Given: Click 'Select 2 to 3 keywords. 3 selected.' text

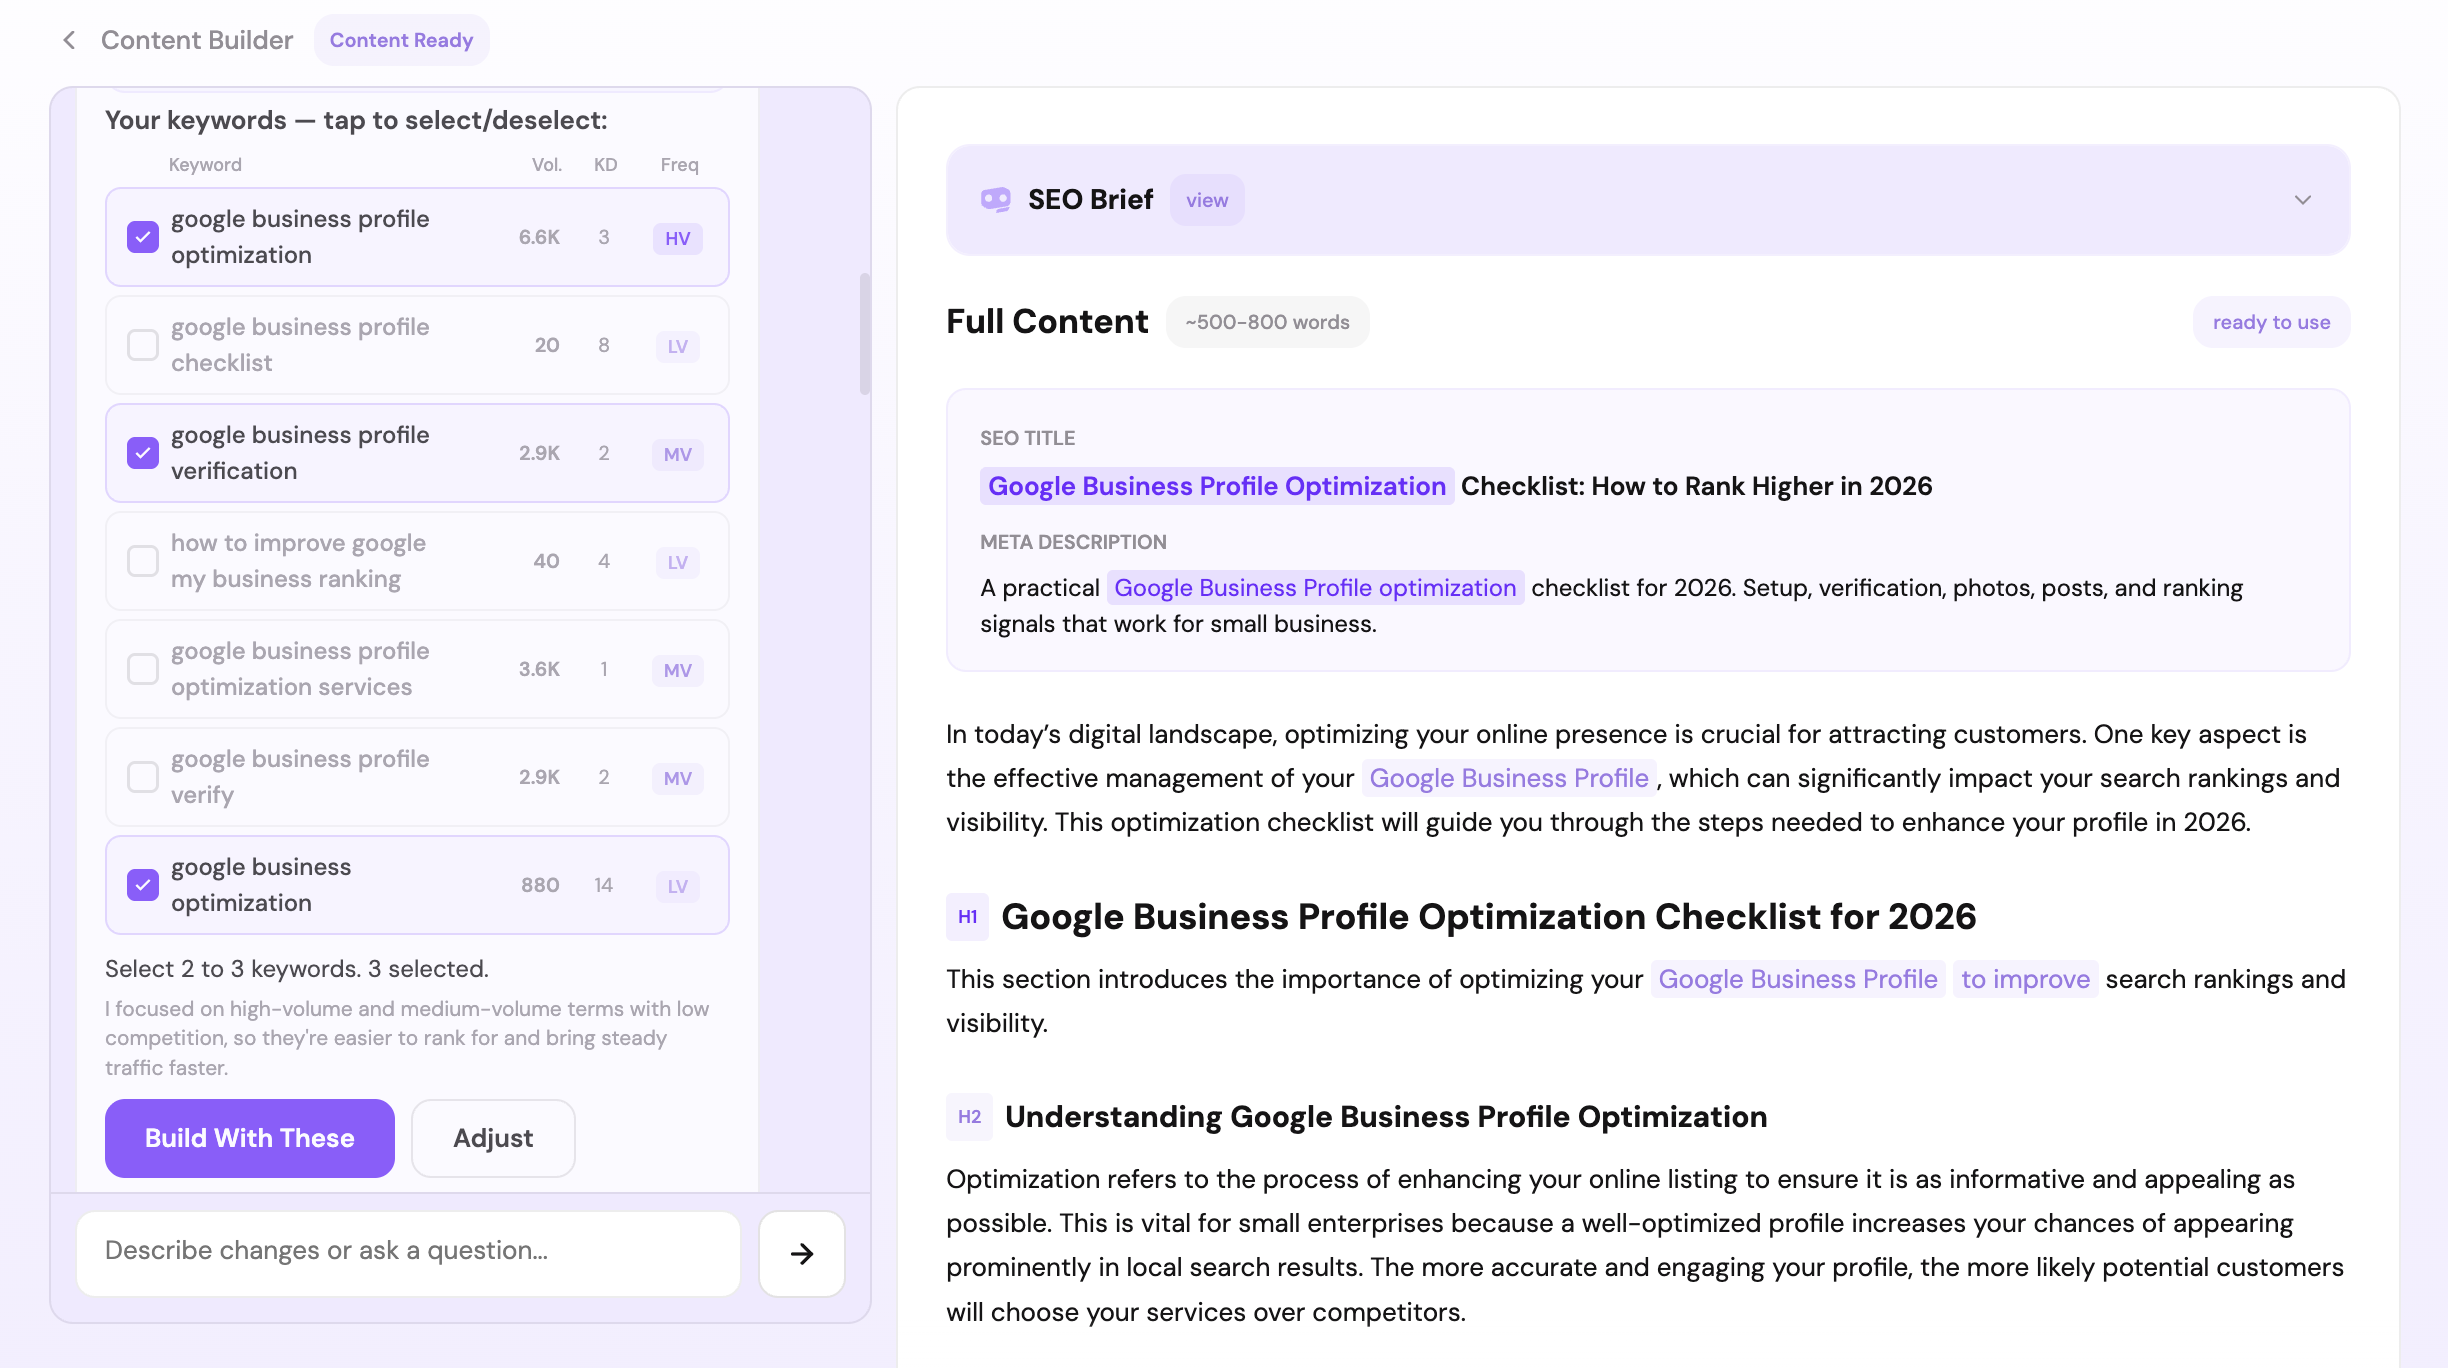Looking at the screenshot, I should (297, 969).
